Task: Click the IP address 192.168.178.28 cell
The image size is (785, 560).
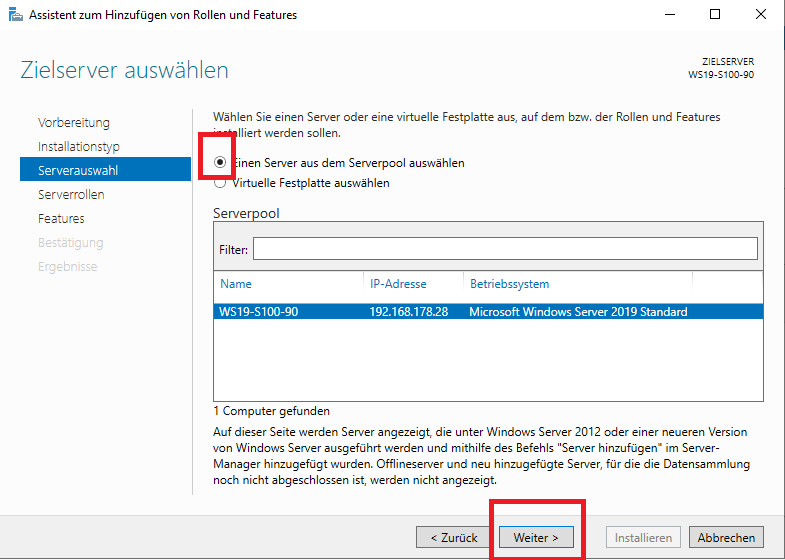Action: (409, 312)
